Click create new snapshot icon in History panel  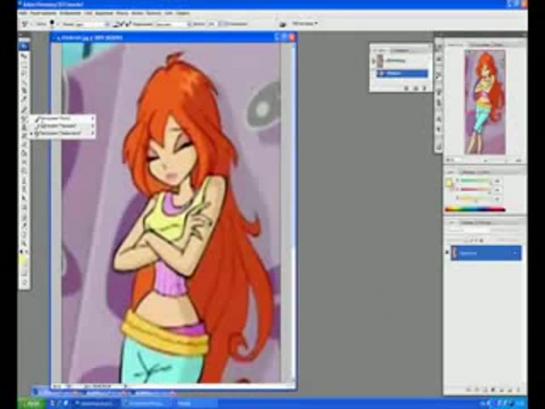pyautogui.click(x=415, y=88)
